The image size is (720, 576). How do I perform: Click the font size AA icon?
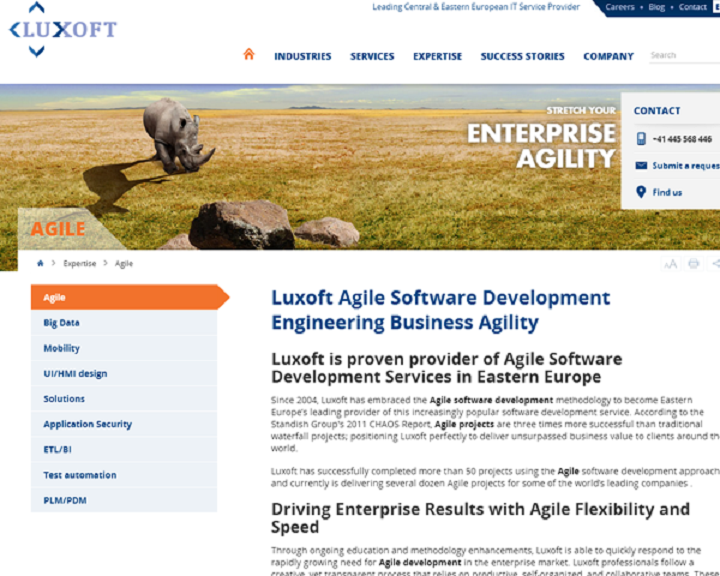(x=670, y=264)
